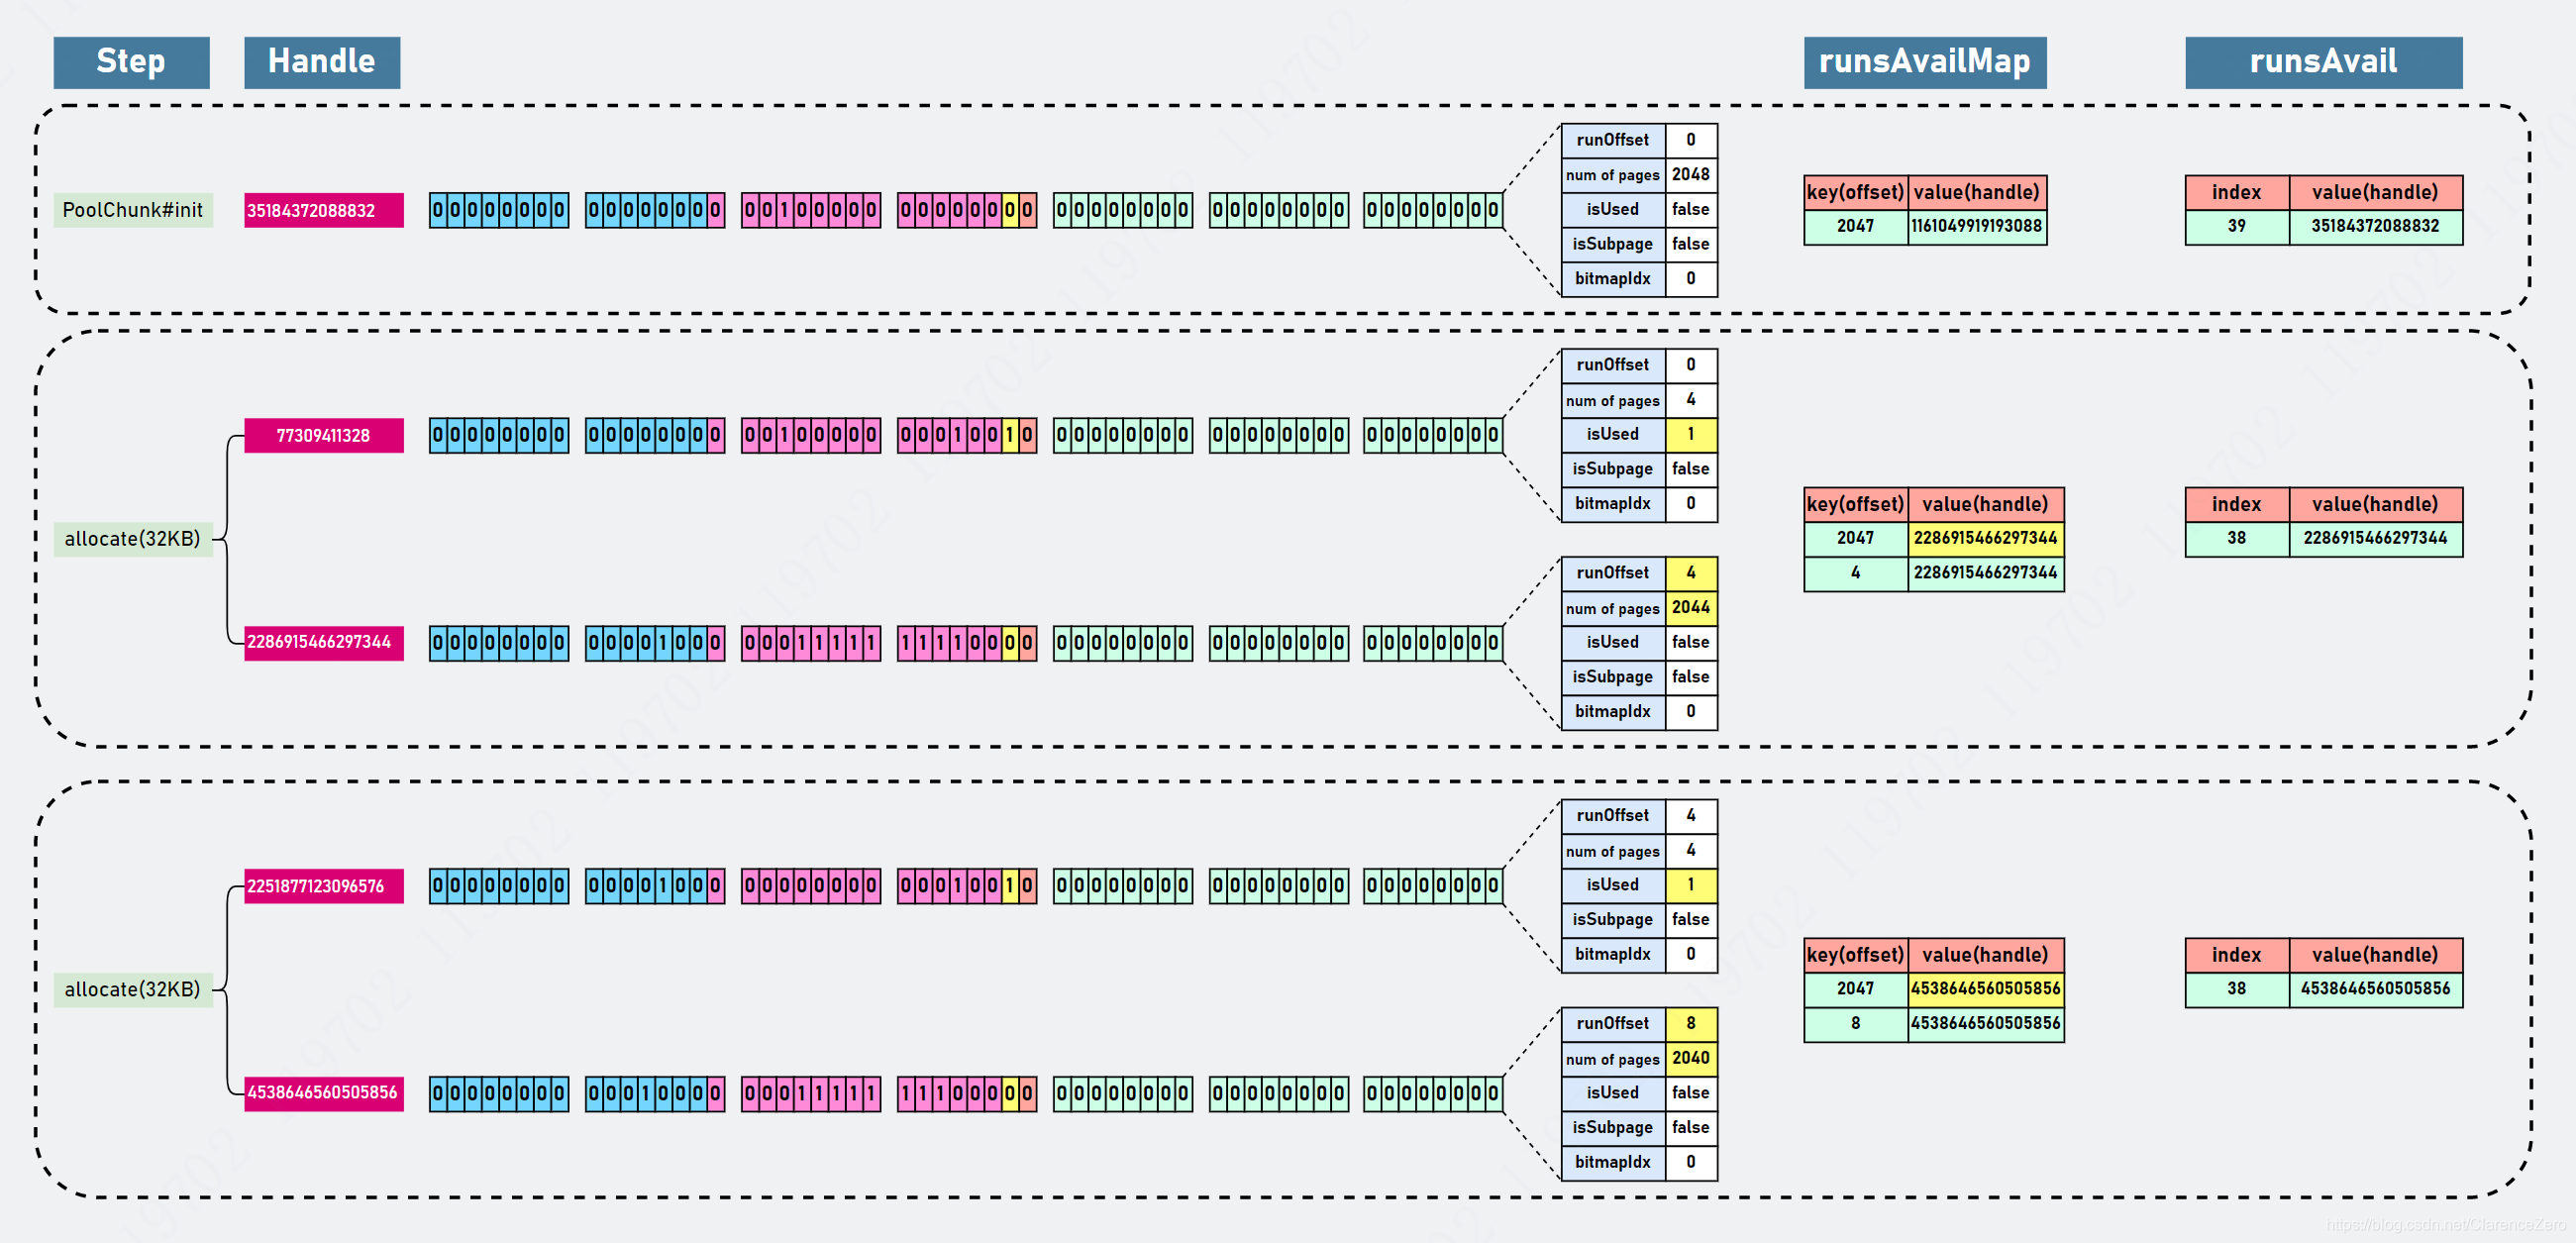The height and width of the screenshot is (1243, 2576).
Task: Click runsAvailMap key 8 cell
Action: coord(1855,1023)
